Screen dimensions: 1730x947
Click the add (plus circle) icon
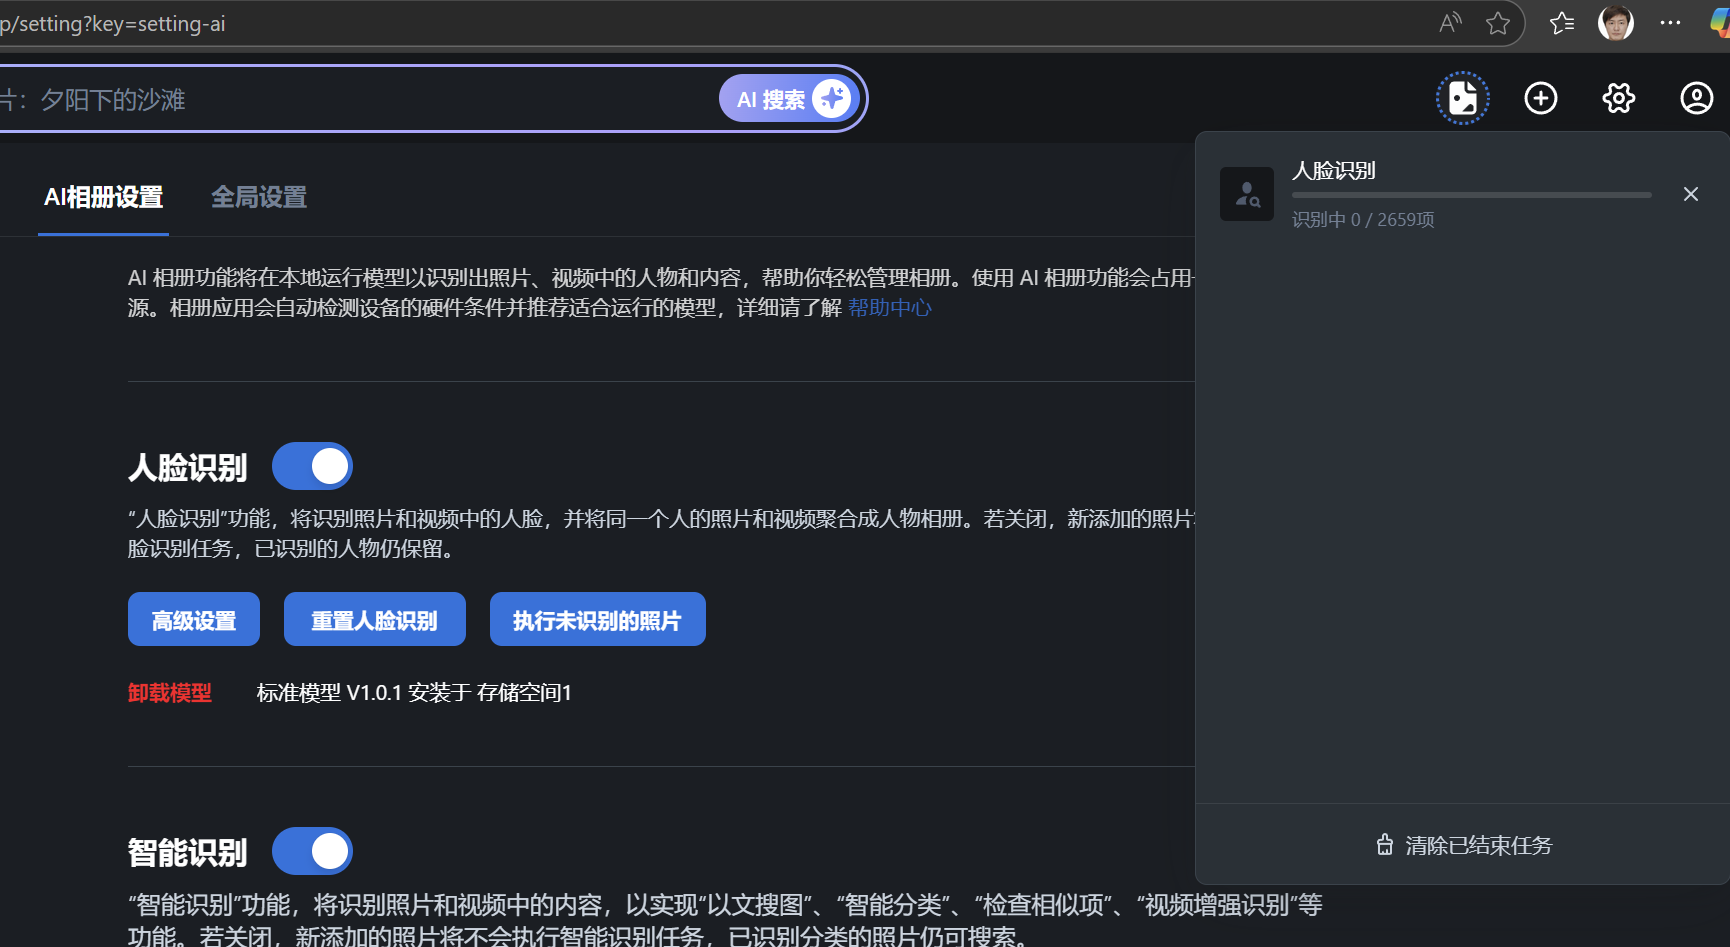point(1541,98)
